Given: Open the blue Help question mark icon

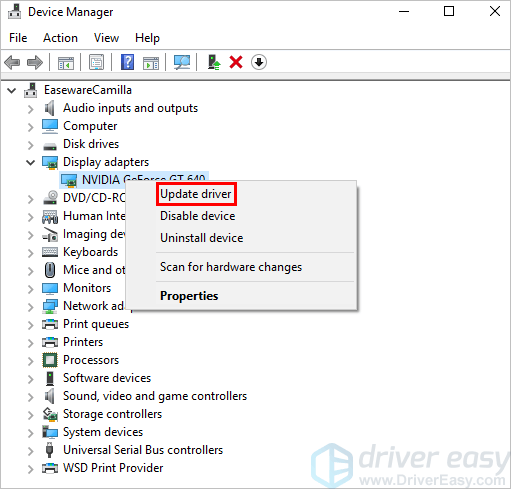Looking at the screenshot, I should [x=127, y=62].
